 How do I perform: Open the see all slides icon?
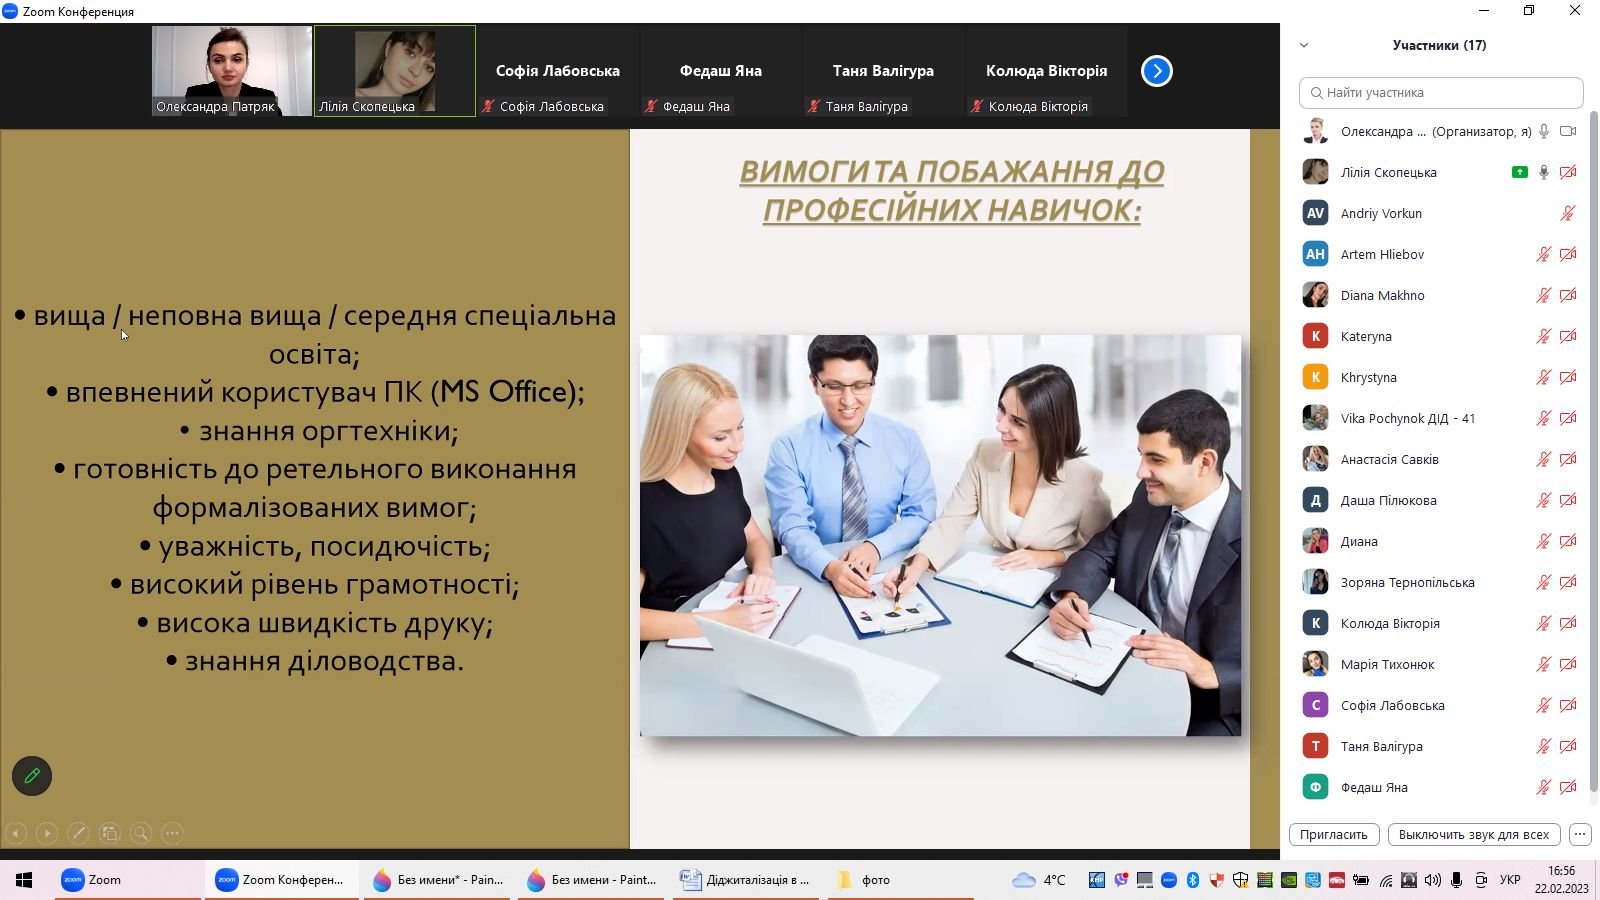click(110, 833)
